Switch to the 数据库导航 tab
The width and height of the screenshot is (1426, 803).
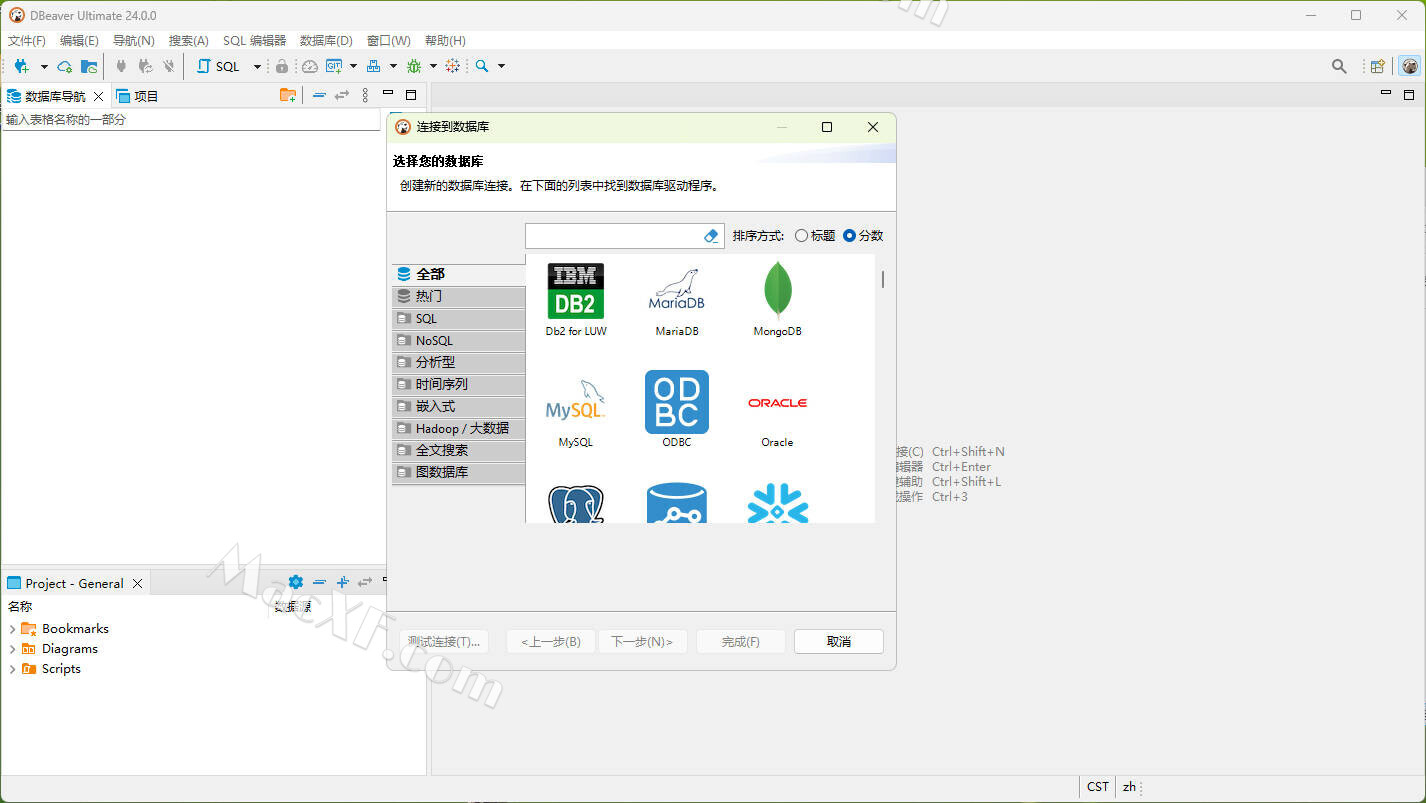55,96
